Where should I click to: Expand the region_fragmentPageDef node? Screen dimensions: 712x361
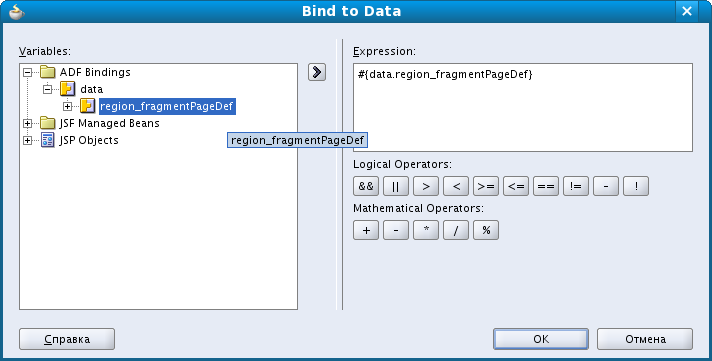[x=68, y=107]
